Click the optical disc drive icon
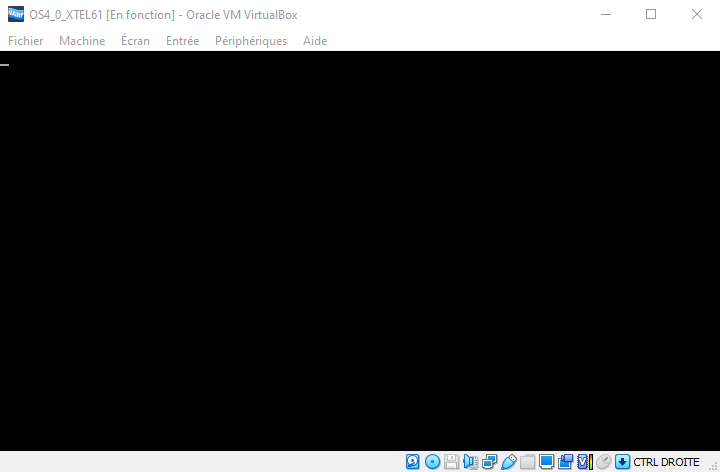Image resolution: width=720 pixels, height=472 pixels. [x=432, y=461]
